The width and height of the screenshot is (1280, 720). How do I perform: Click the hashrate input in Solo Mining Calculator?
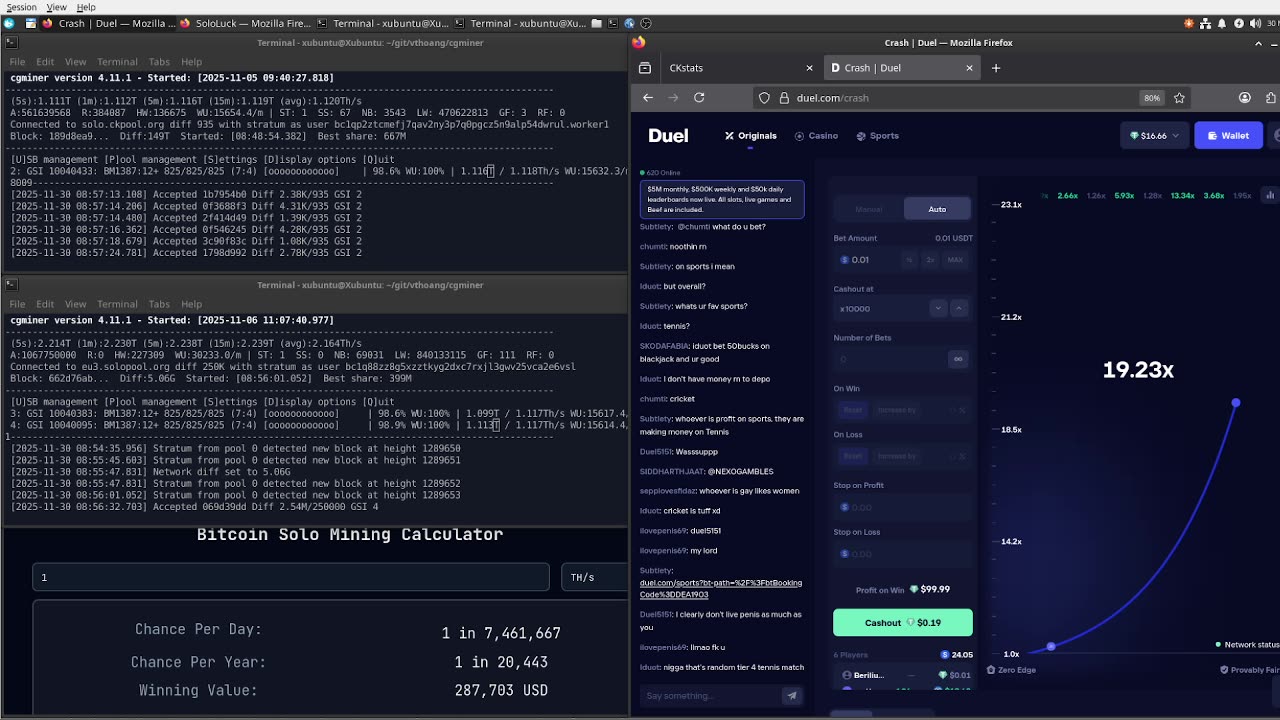pyautogui.click(x=291, y=577)
